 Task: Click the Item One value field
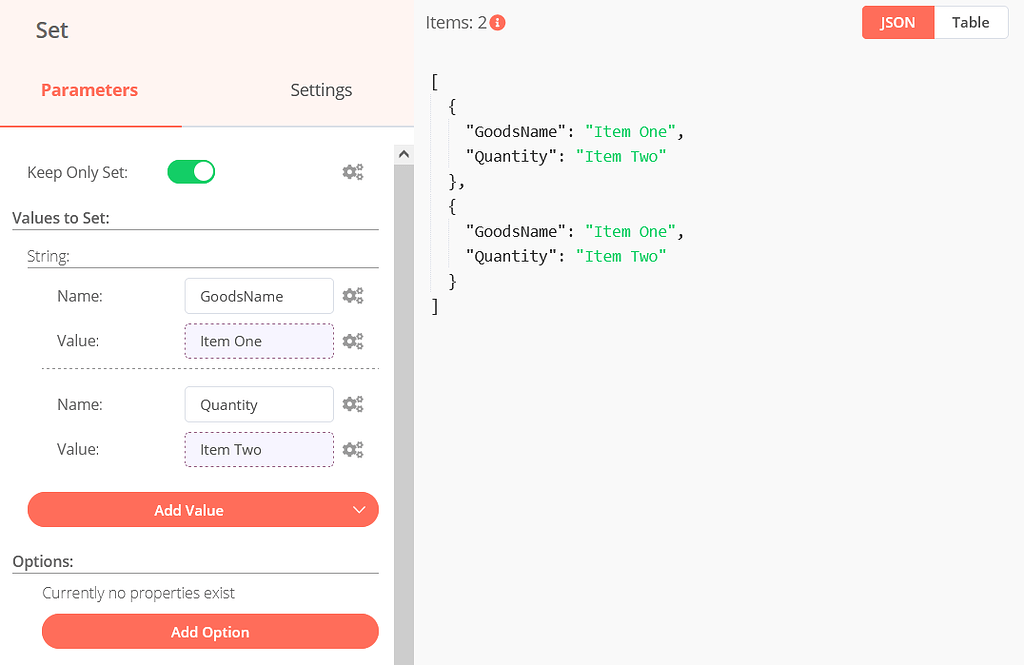pyautogui.click(x=259, y=341)
